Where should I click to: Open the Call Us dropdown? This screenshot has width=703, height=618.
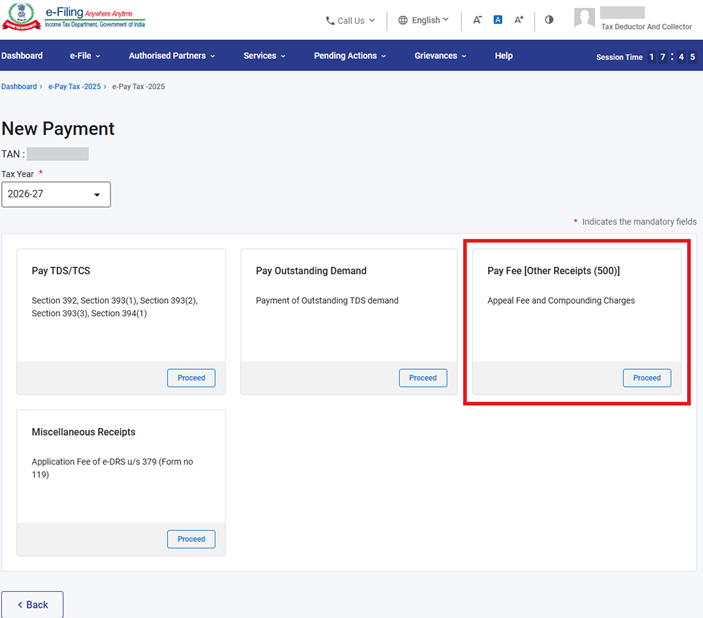pos(351,20)
